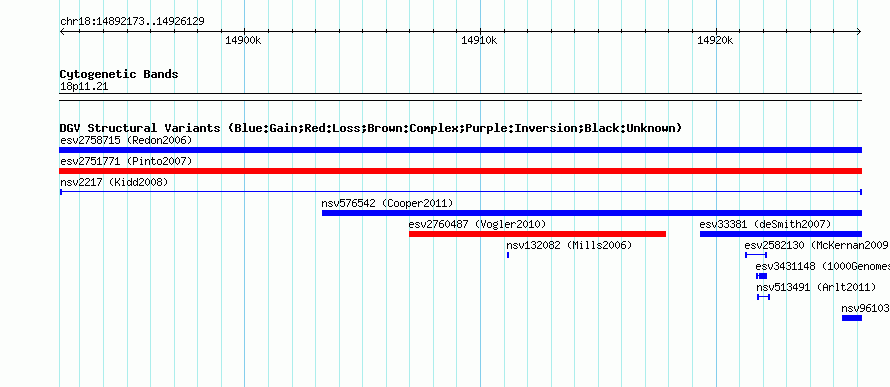Click the 14920k ruler tick label
This screenshot has height=387, width=890.
coord(715,40)
